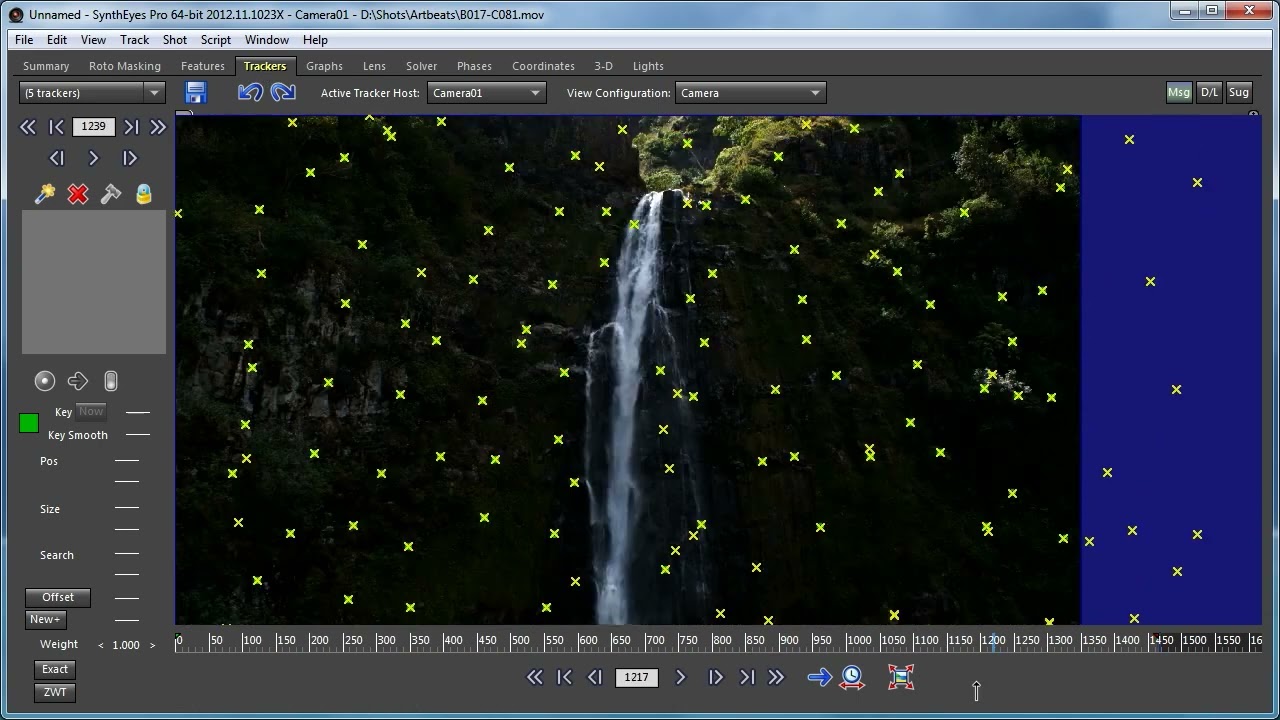Switch to the Features tab
This screenshot has width=1280, height=720.
click(x=203, y=66)
